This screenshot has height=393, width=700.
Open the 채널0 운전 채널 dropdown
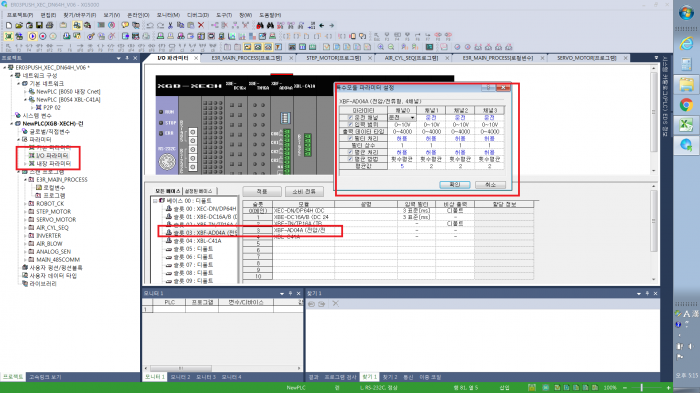pos(412,117)
